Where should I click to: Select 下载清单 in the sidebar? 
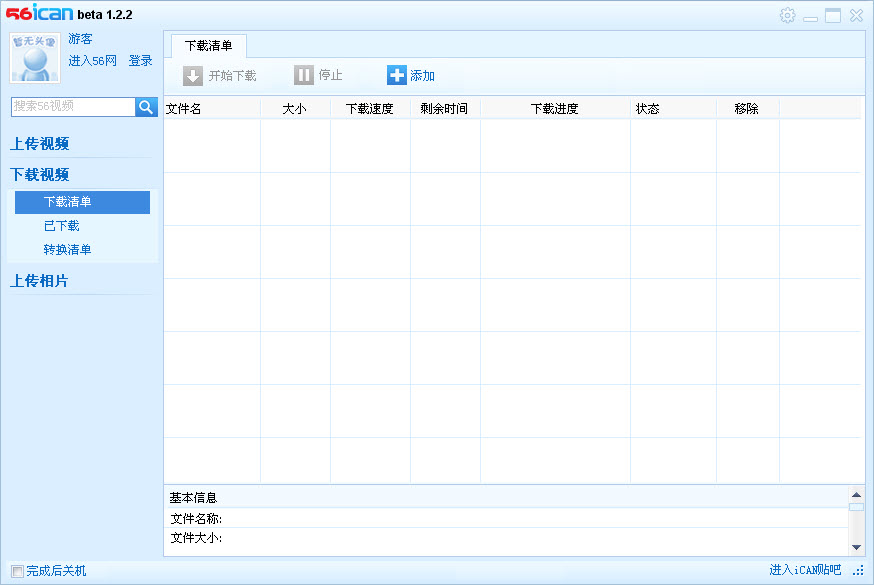coord(82,202)
